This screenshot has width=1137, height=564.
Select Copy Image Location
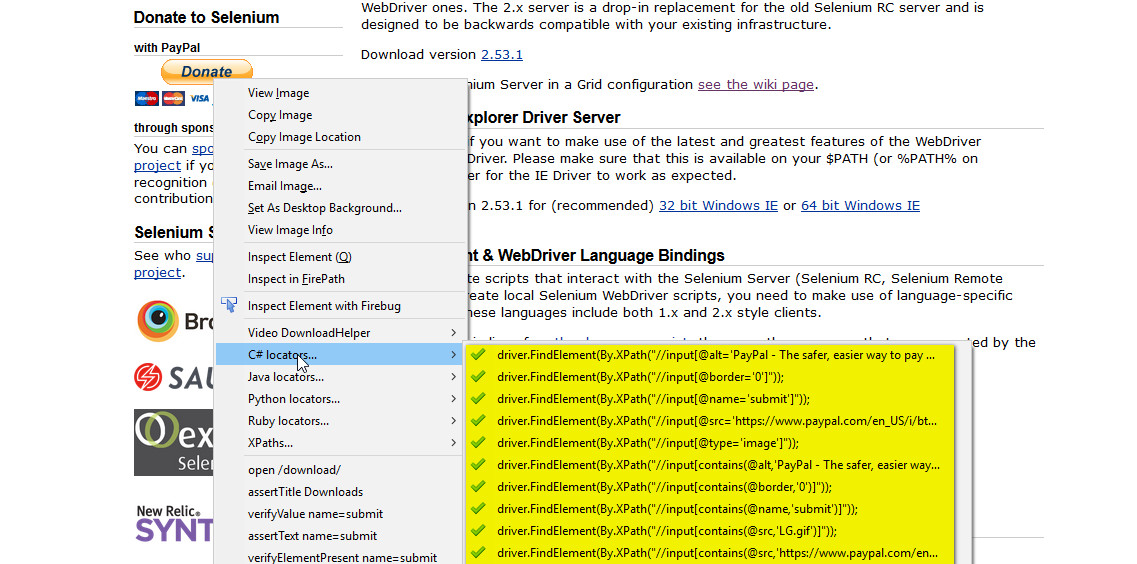[x=304, y=136]
